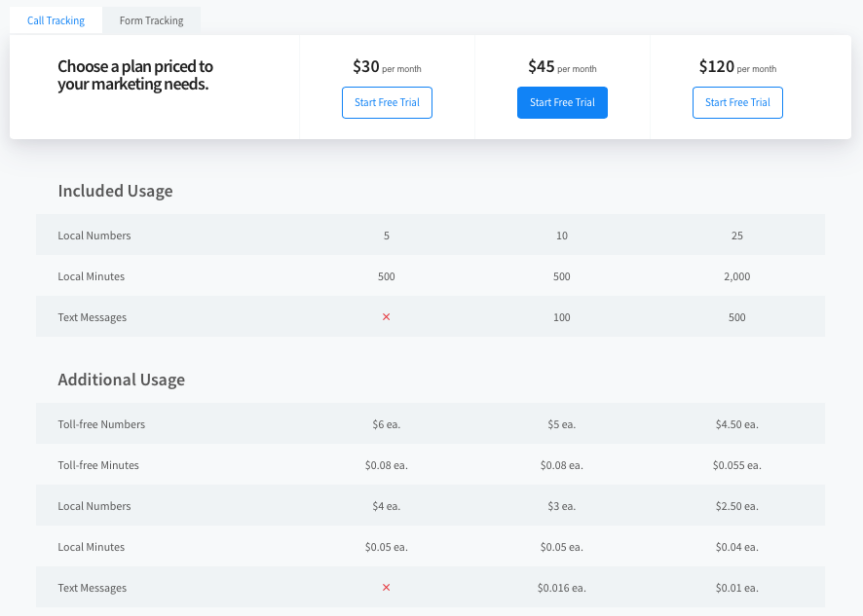Switch to the Form Tracking tab
863x616 pixels.
point(150,19)
